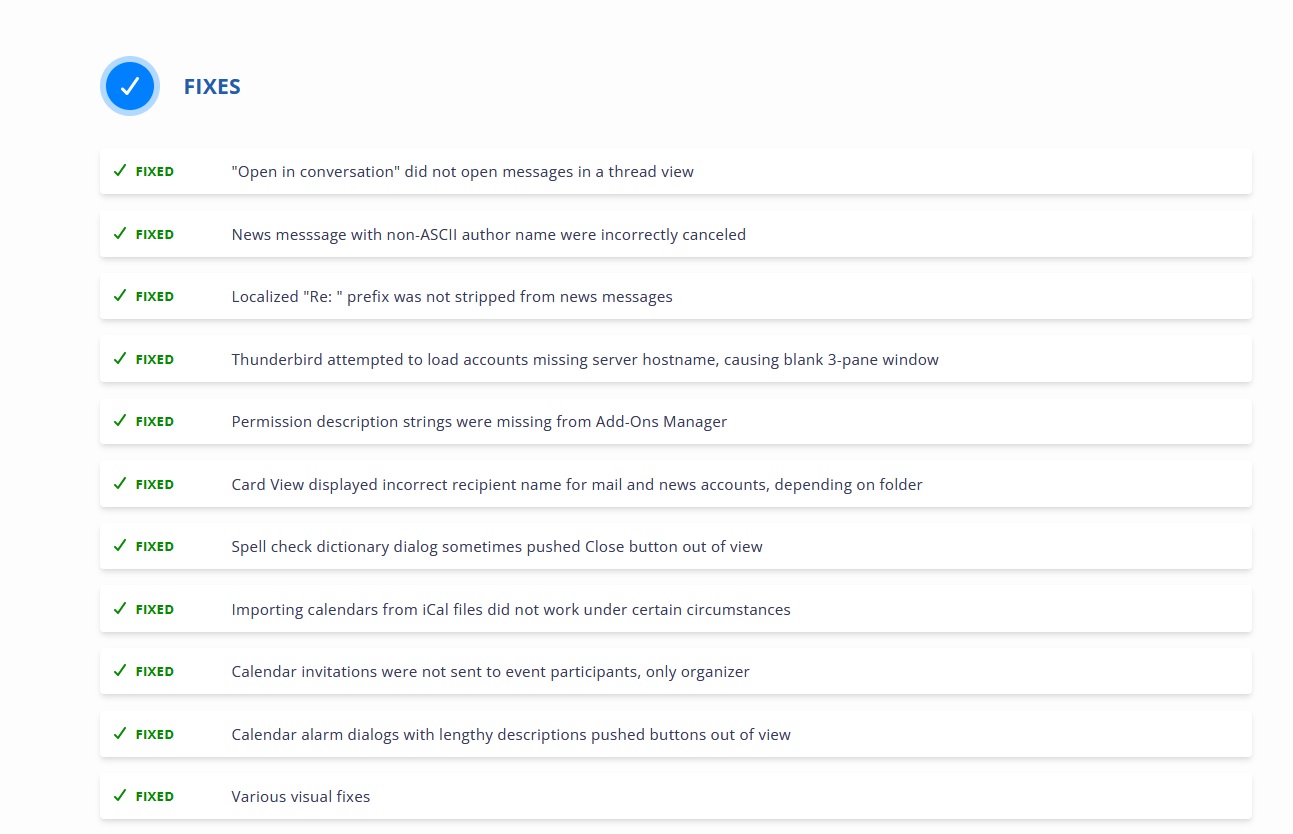Click checkmark icon on Spell check dictionary row
1293x834 pixels.
pos(119,546)
